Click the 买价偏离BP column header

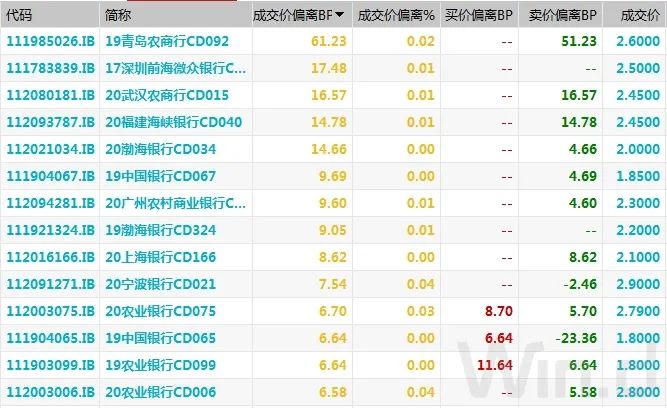click(x=479, y=15)
